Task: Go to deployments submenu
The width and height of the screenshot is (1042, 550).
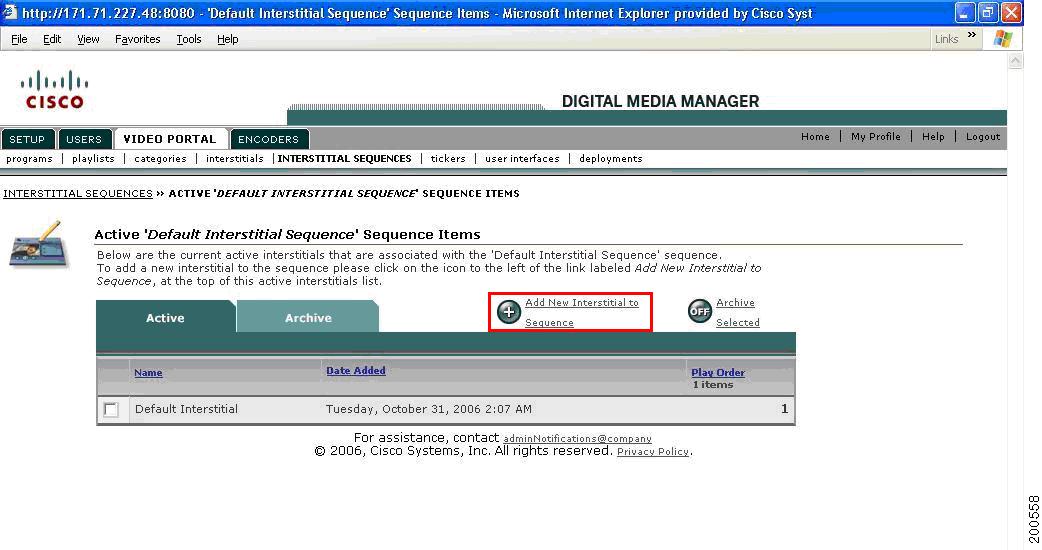Action: coord(611,159)
